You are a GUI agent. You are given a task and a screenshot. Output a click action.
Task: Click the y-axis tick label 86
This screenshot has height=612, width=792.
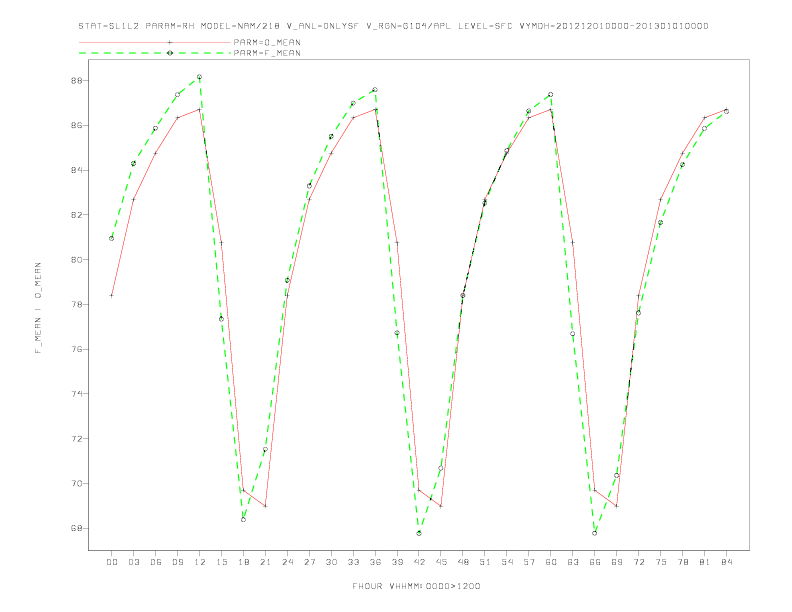(x=76, y=125)
